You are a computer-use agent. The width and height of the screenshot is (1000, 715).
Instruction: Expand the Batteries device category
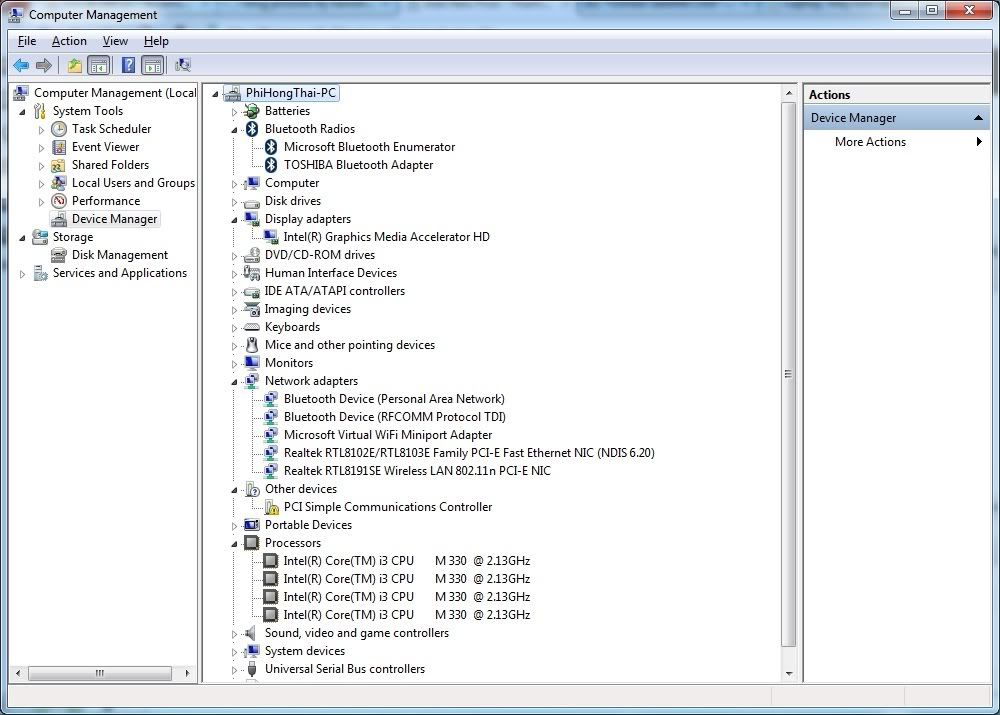pos(235,112)
